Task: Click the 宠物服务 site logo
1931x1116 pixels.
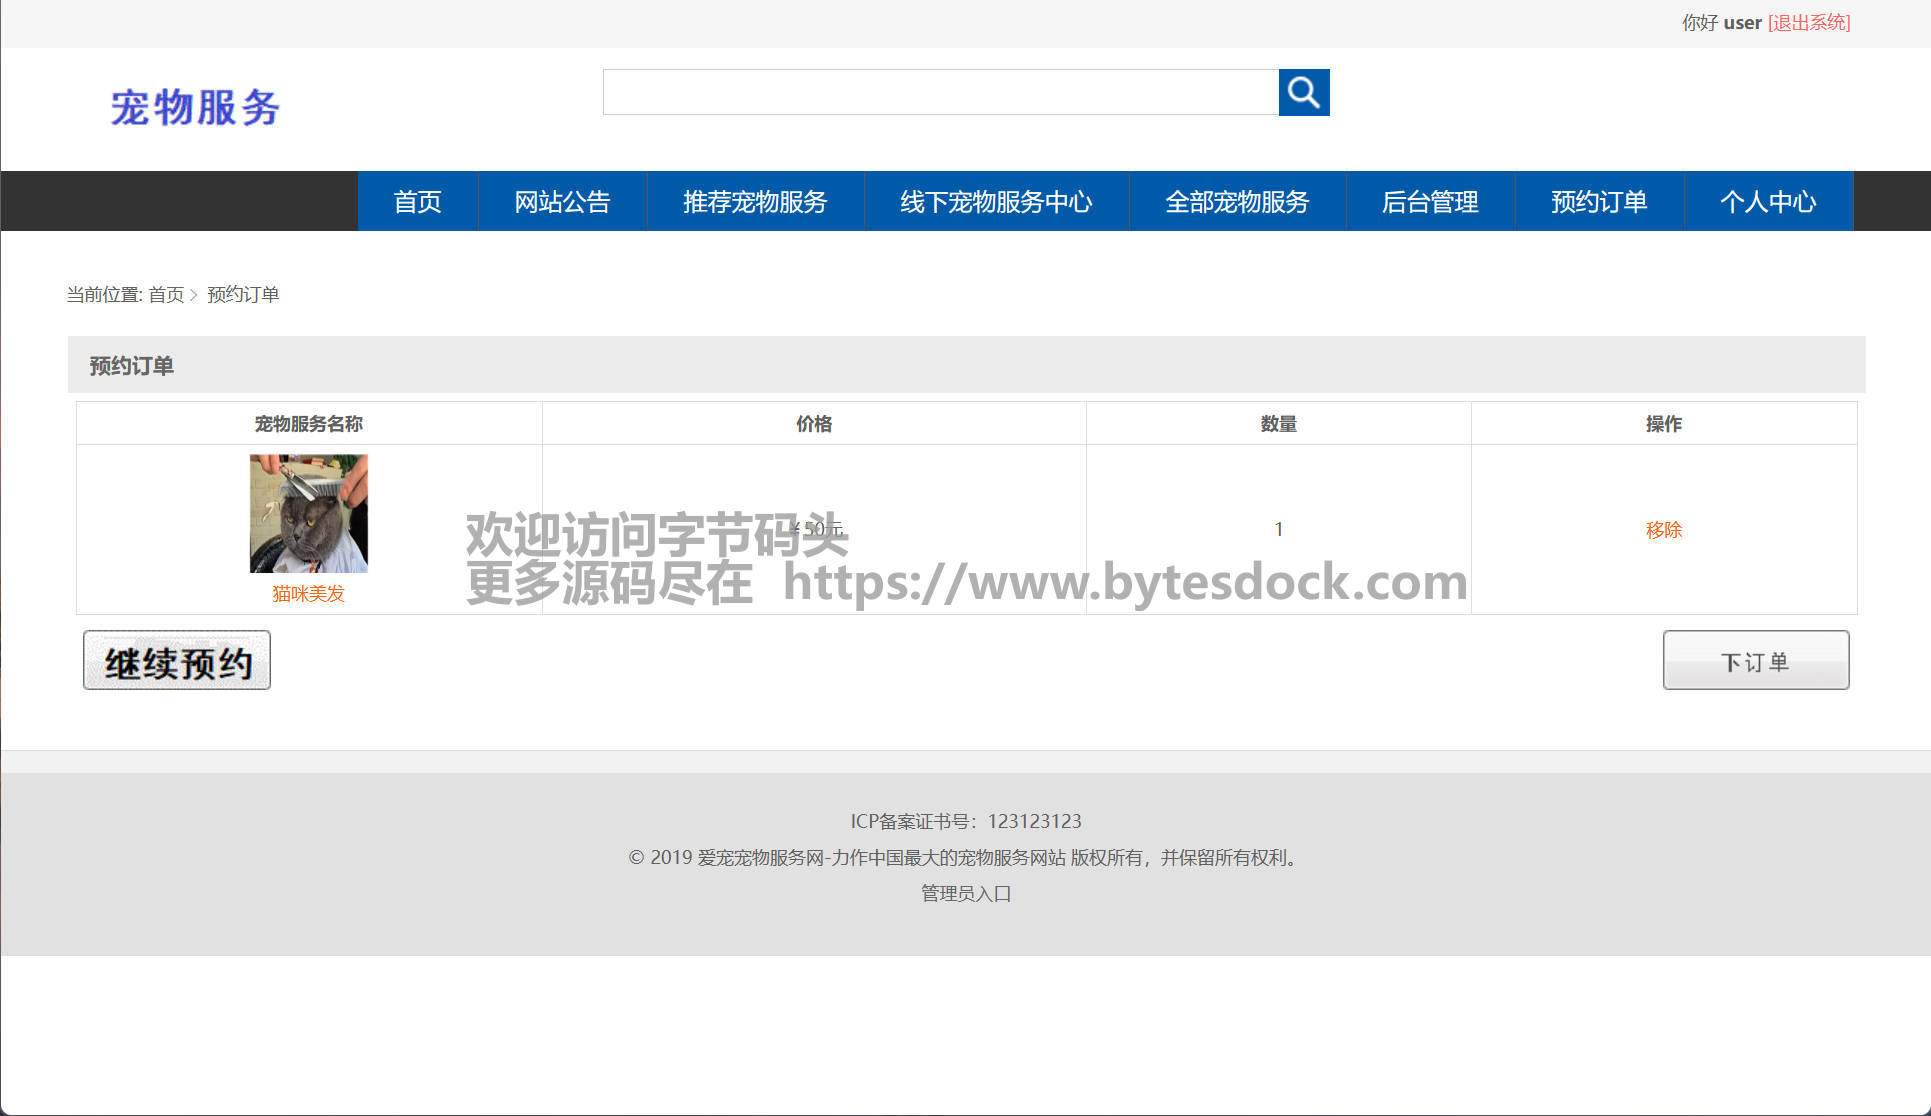Action: (x=195, y=107)
